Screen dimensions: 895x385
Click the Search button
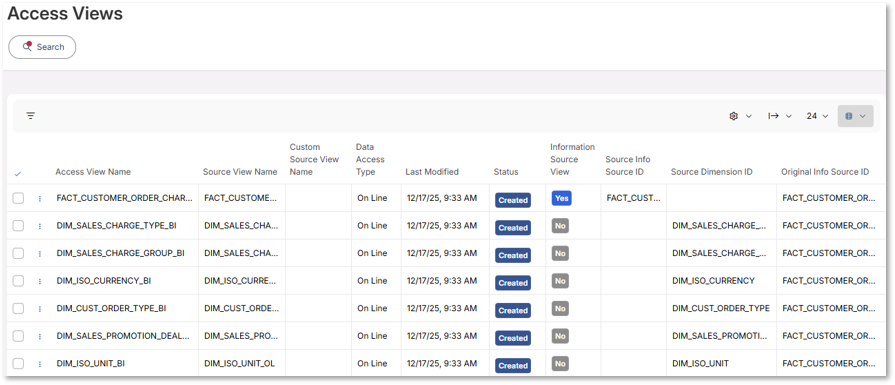pos(42,47)
